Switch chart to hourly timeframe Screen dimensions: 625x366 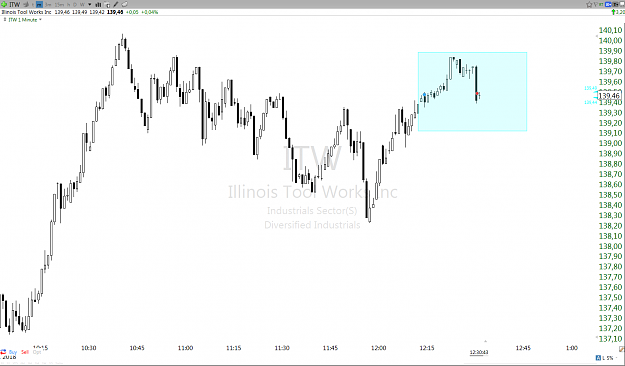coord(69,4)
